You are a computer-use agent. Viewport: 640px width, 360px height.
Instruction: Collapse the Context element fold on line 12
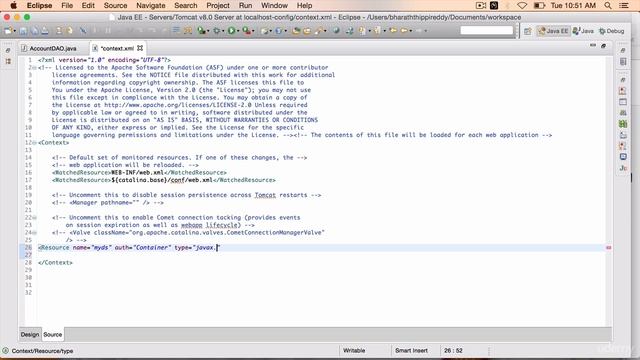point(34,143)
